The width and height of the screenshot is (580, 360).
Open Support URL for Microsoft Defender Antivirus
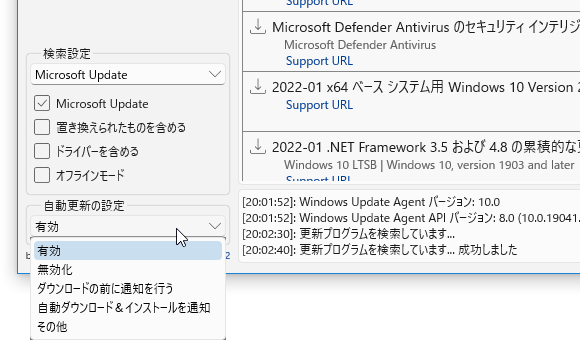click(x=319, y=61)
